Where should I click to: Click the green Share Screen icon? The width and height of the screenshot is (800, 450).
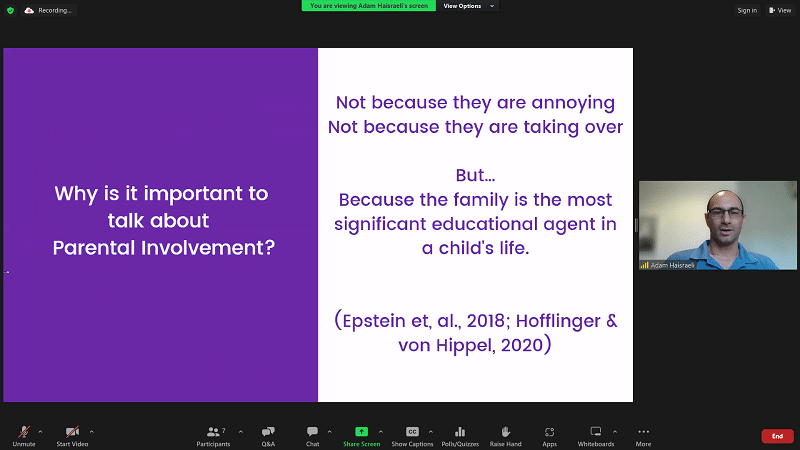(361, 432)
